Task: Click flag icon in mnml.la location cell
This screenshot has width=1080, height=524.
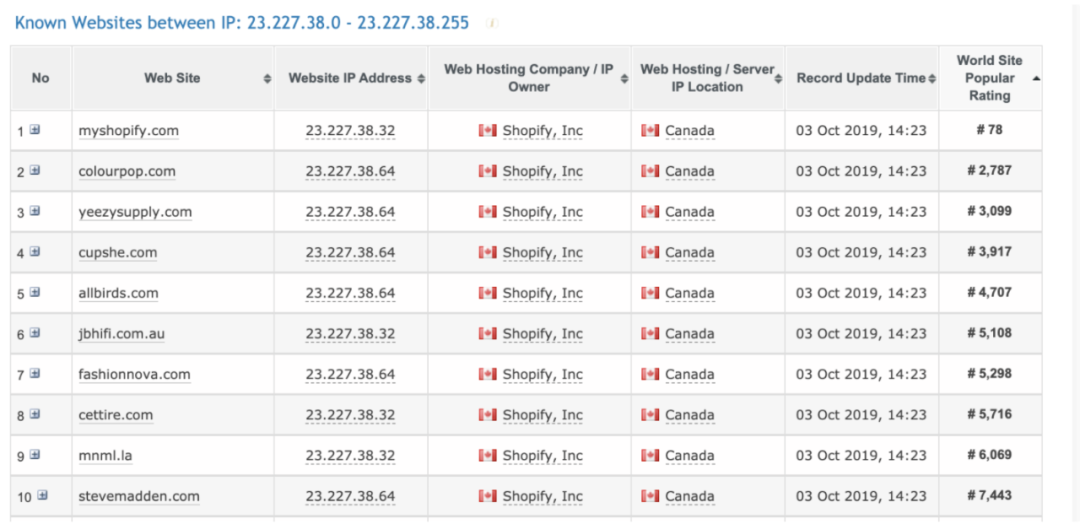Action: 650,456
